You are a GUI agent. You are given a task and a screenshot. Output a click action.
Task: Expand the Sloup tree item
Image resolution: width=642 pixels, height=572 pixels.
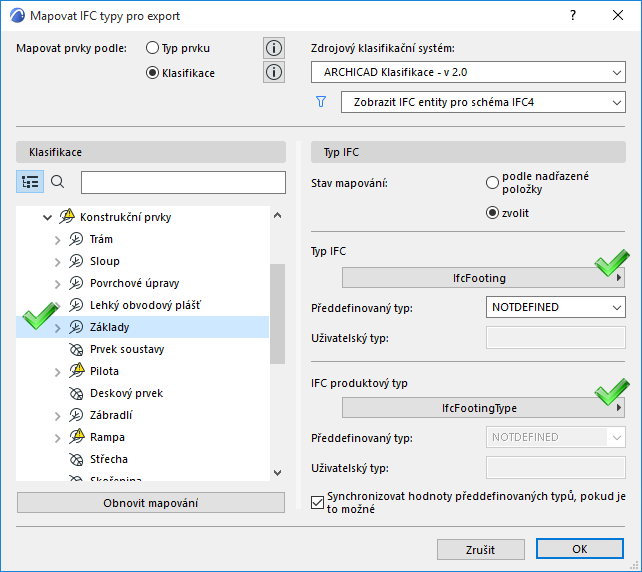tap(57, 261)
